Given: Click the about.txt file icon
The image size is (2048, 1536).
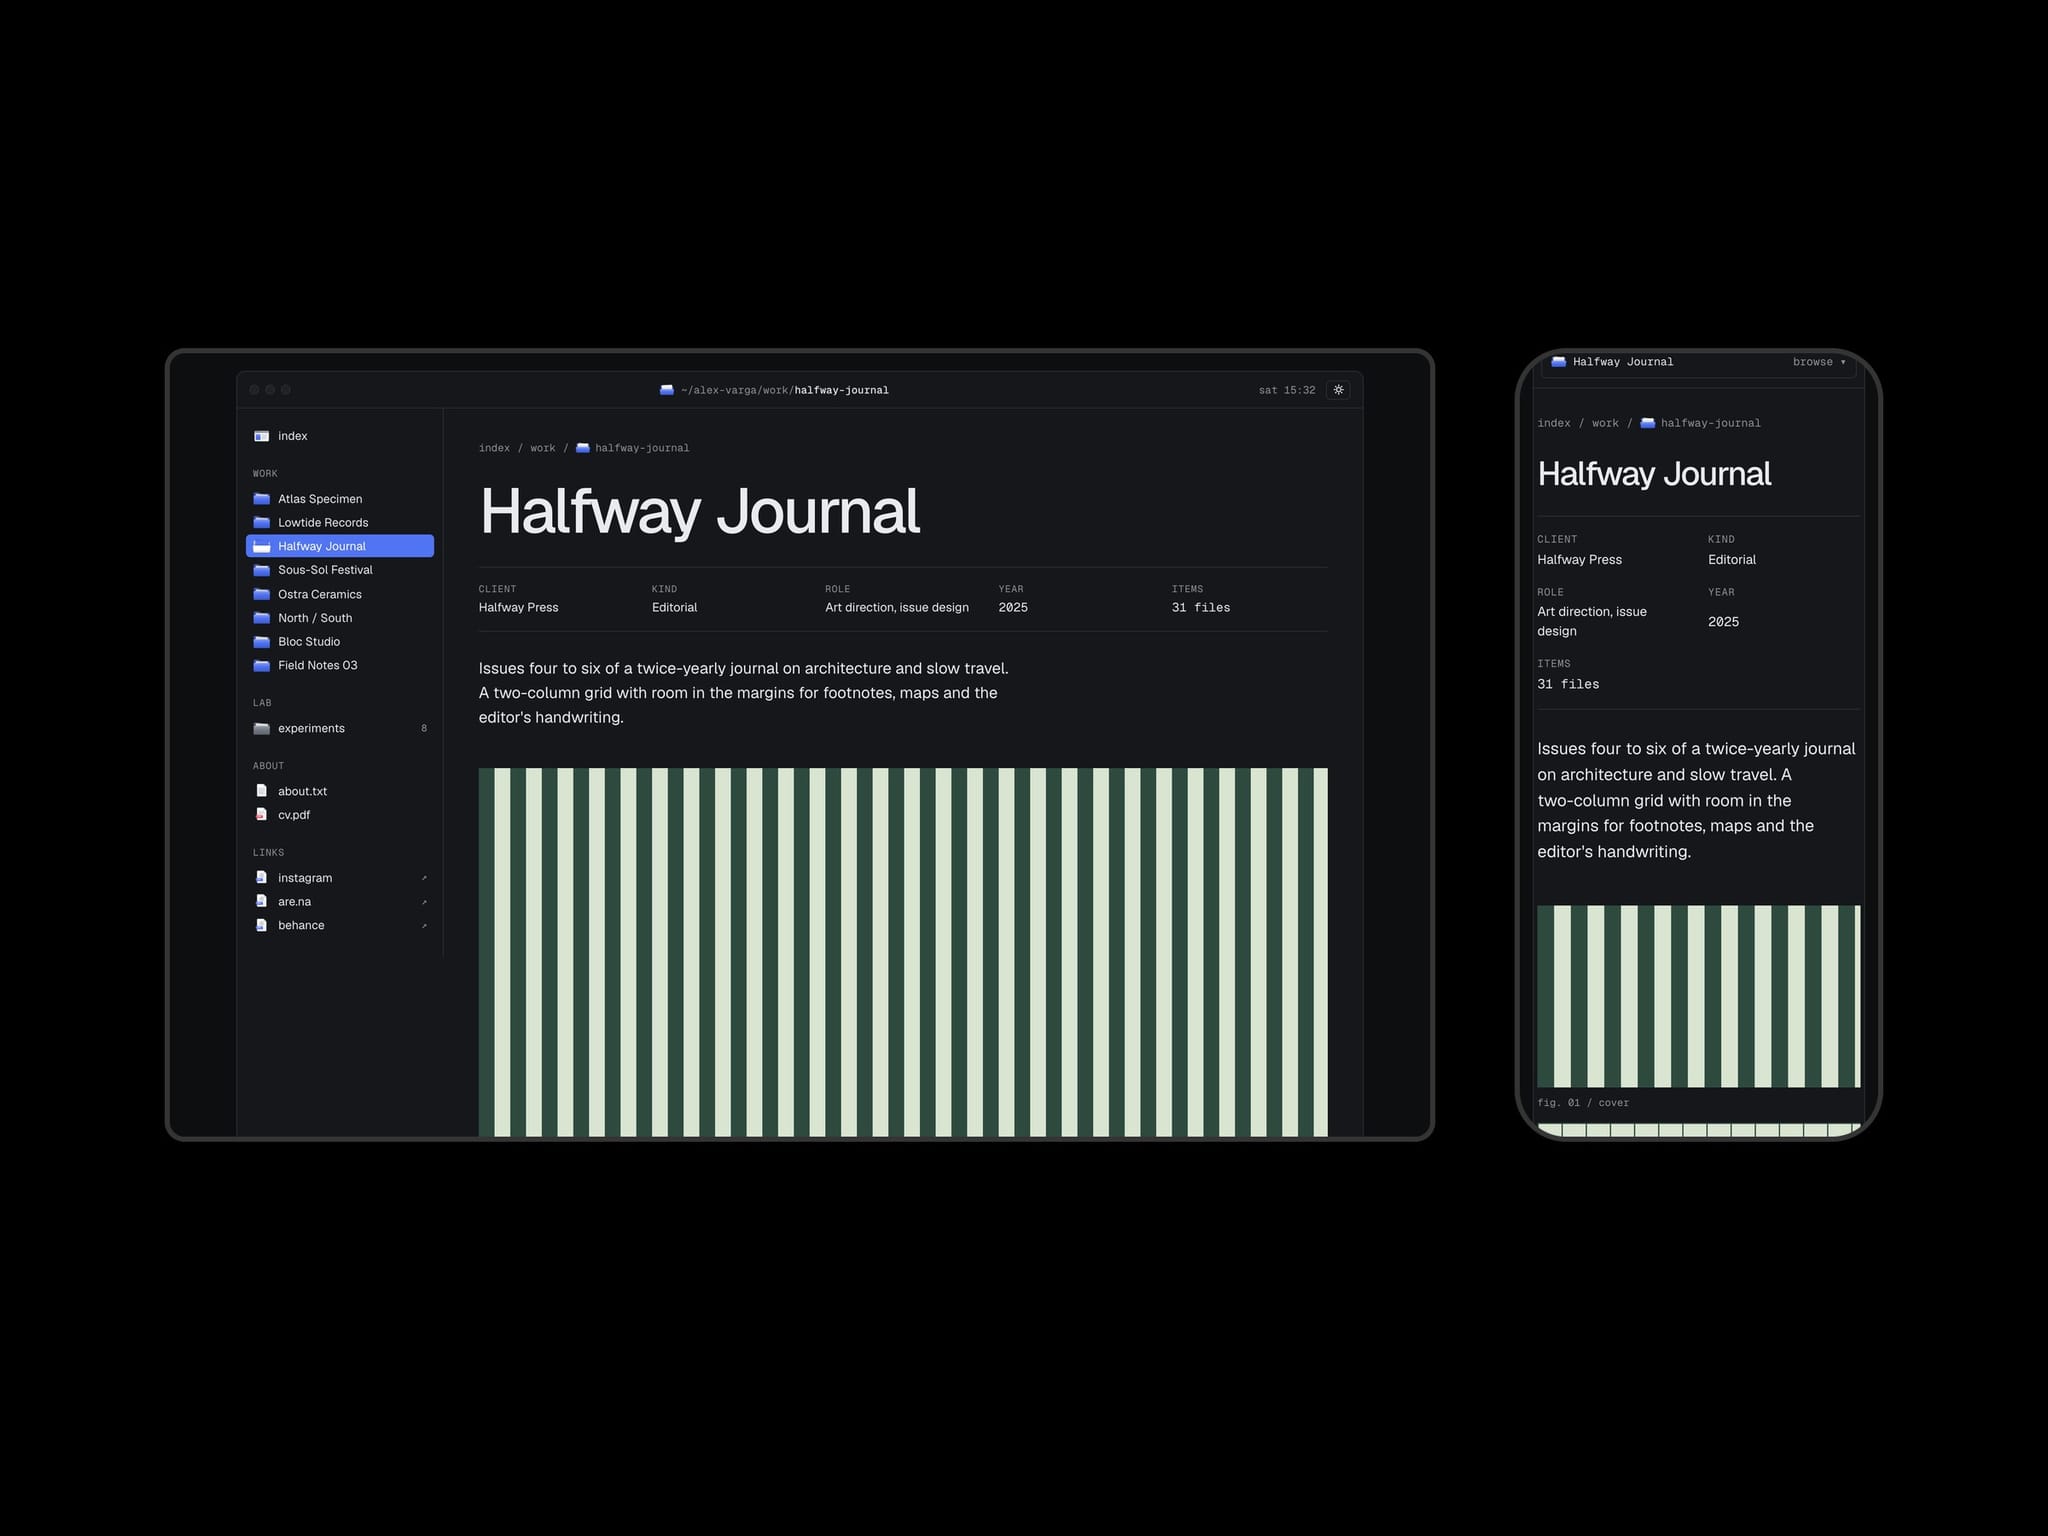Looking at the screenshot, I should pyautogui.click(x=262, y=790).
